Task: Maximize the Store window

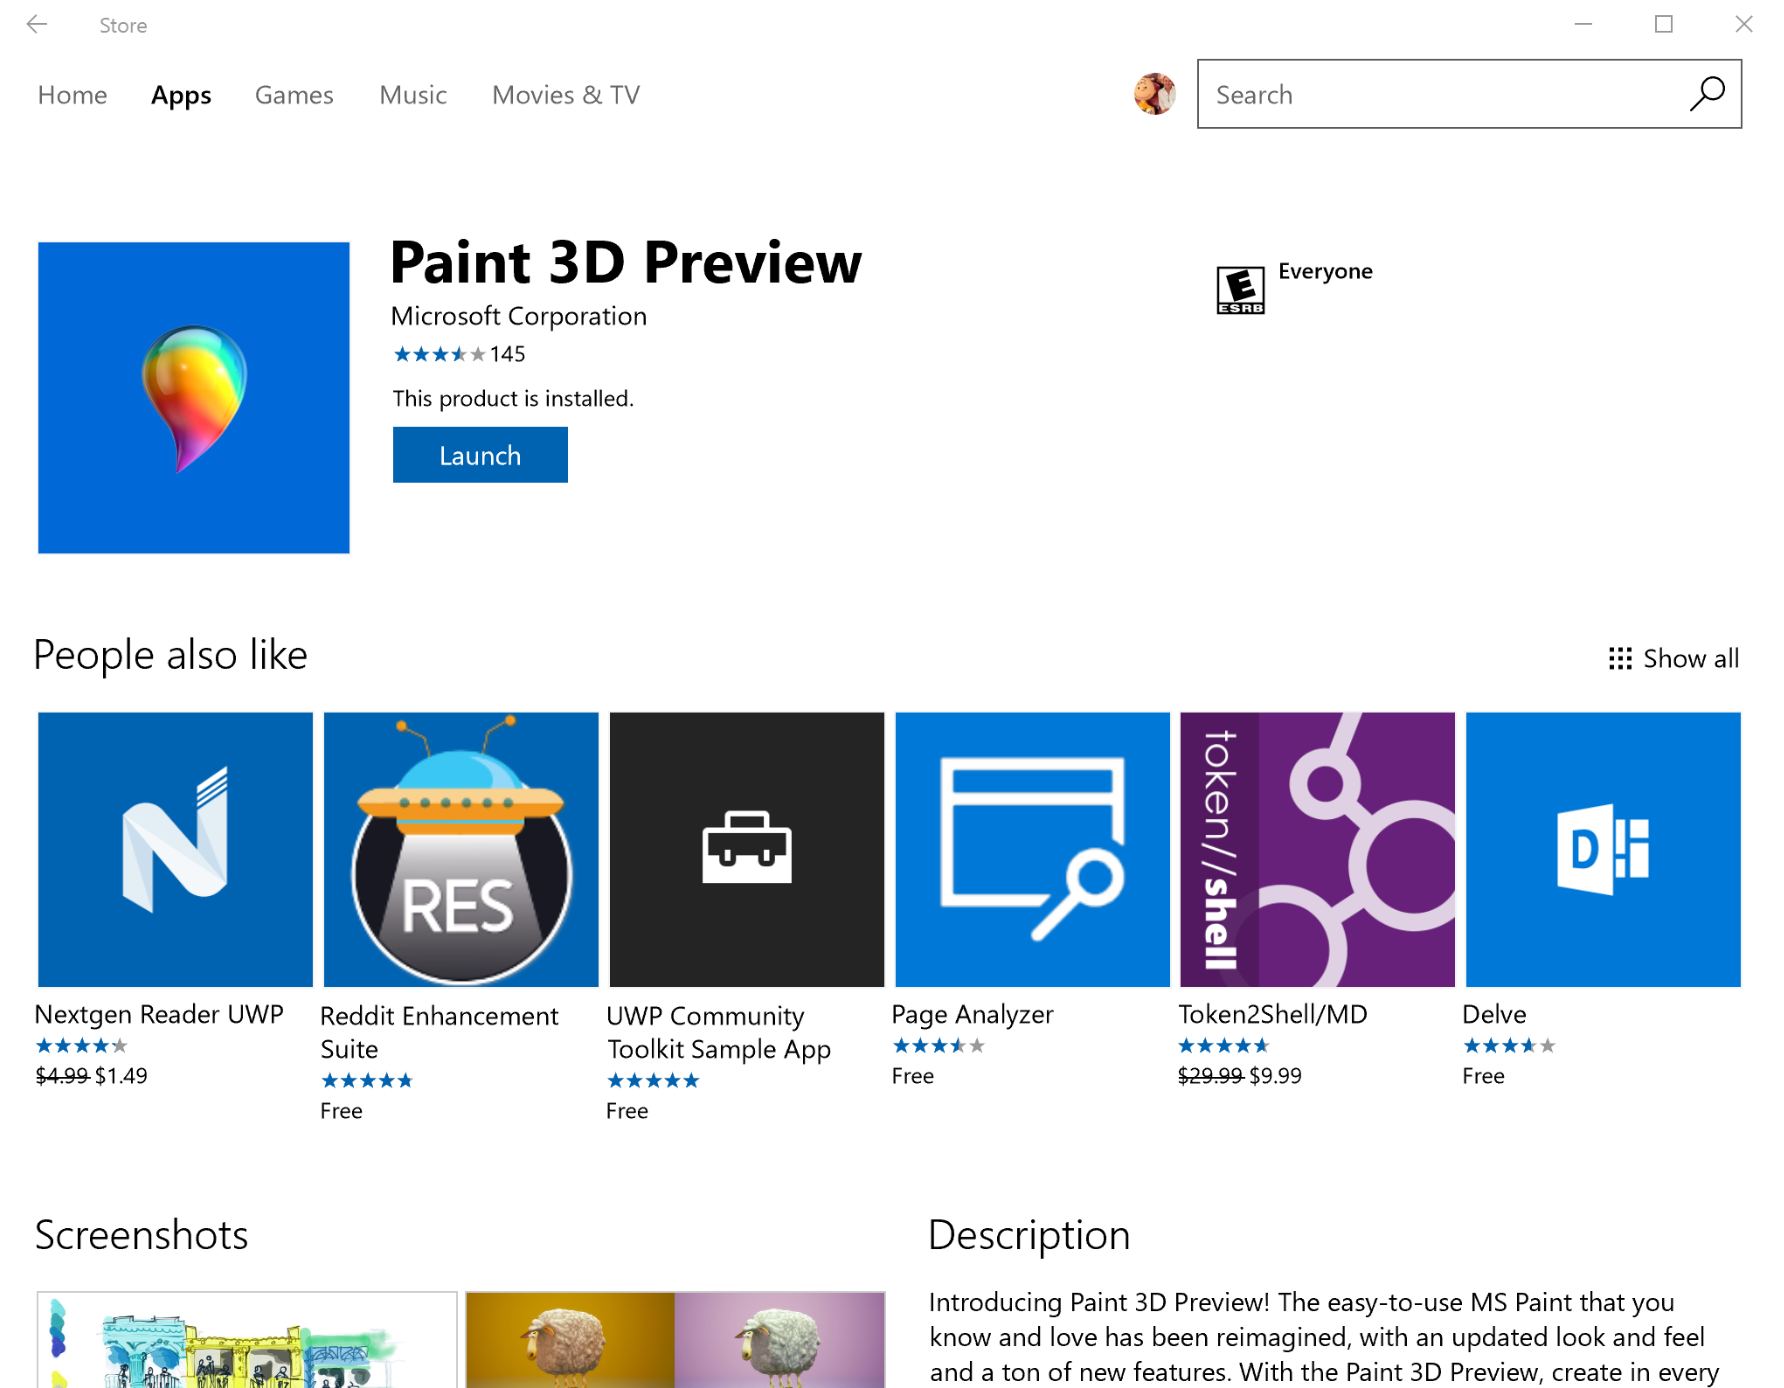Action: coord(1663,24)
